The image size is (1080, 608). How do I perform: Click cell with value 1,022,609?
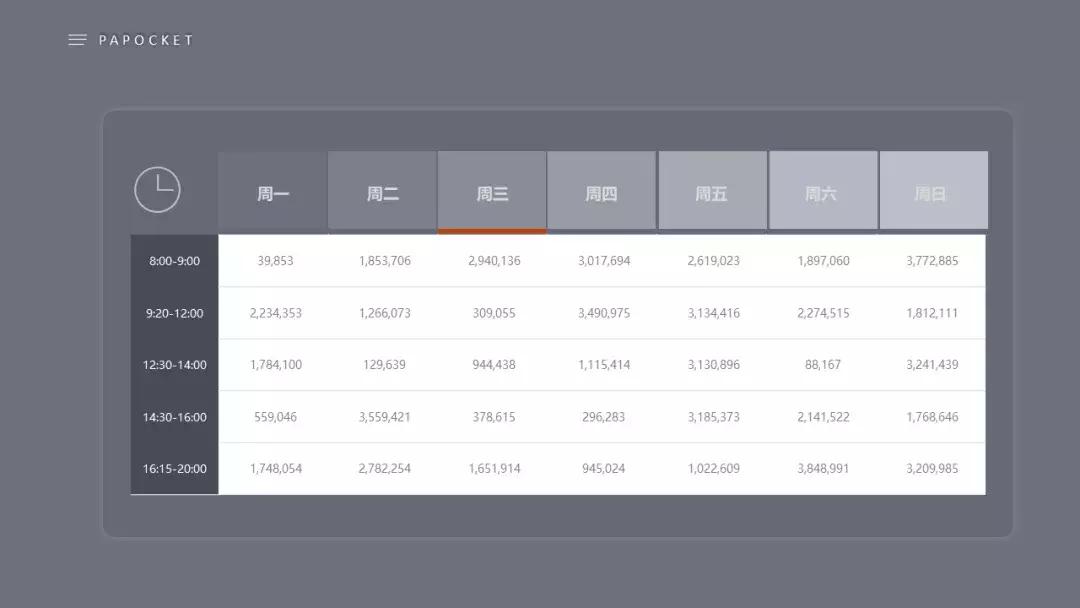(x=713, y=469)
